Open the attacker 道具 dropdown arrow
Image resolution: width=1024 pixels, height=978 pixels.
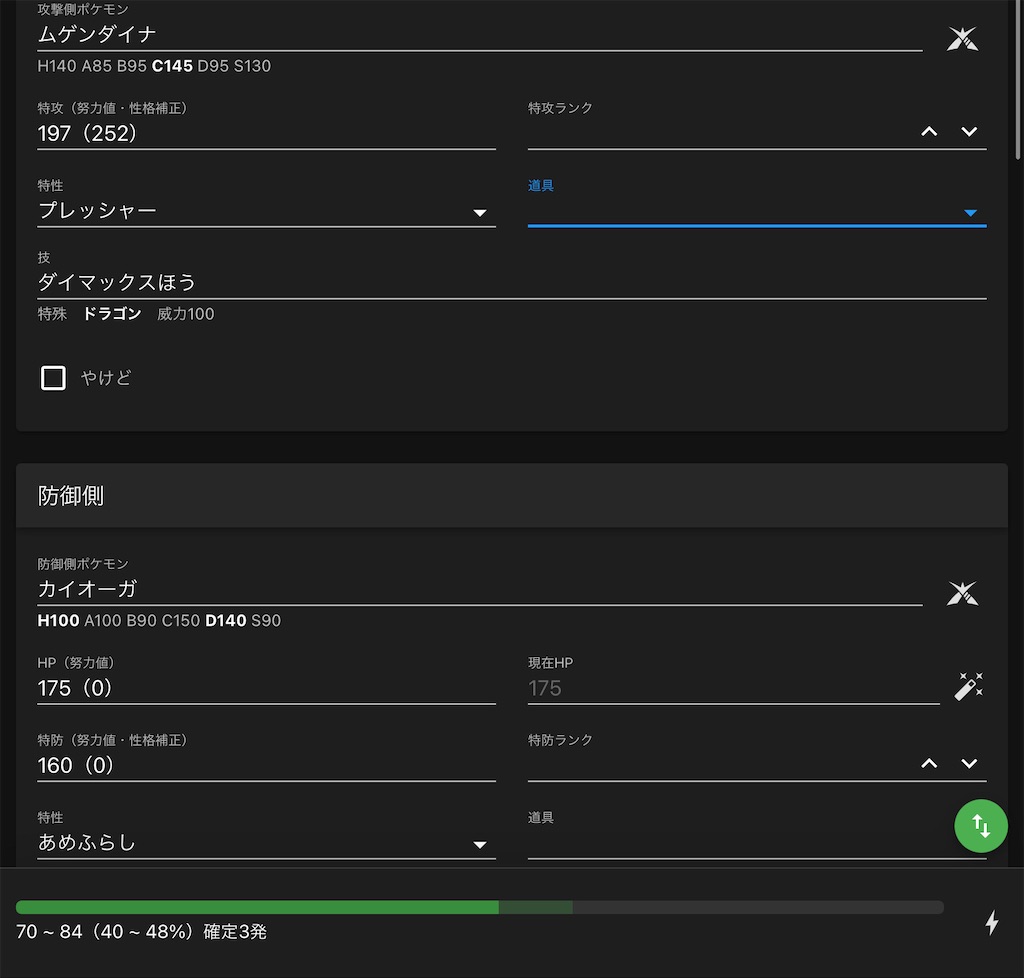[970, 213]
